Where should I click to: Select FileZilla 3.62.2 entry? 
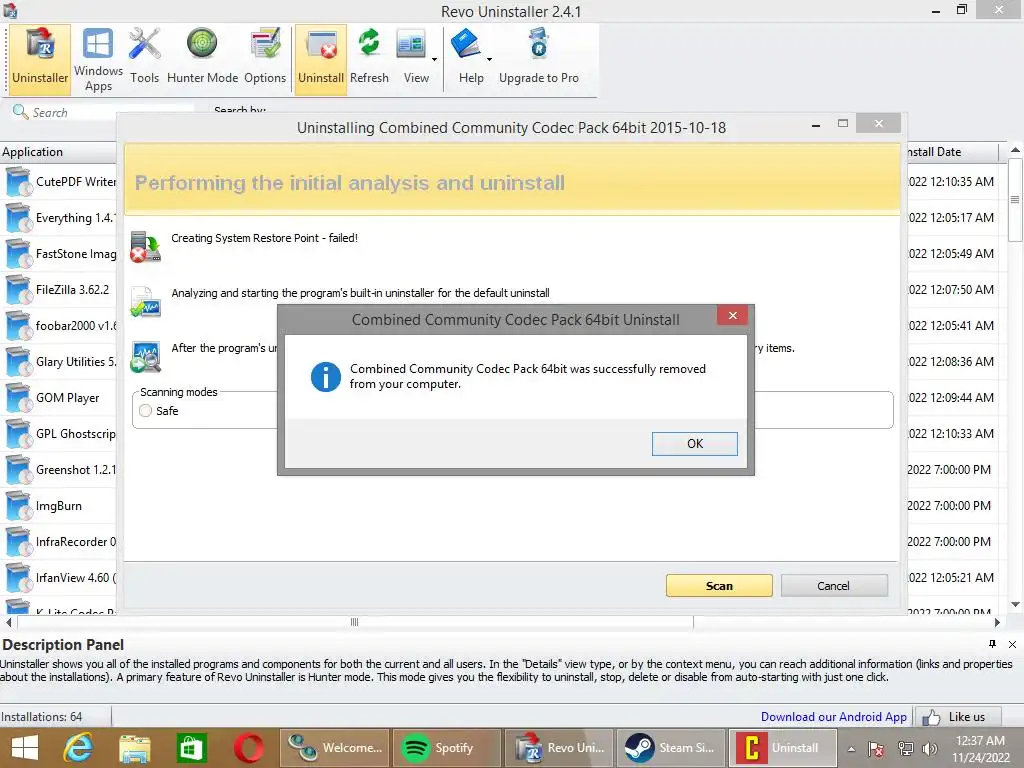[x=60, y=289]
